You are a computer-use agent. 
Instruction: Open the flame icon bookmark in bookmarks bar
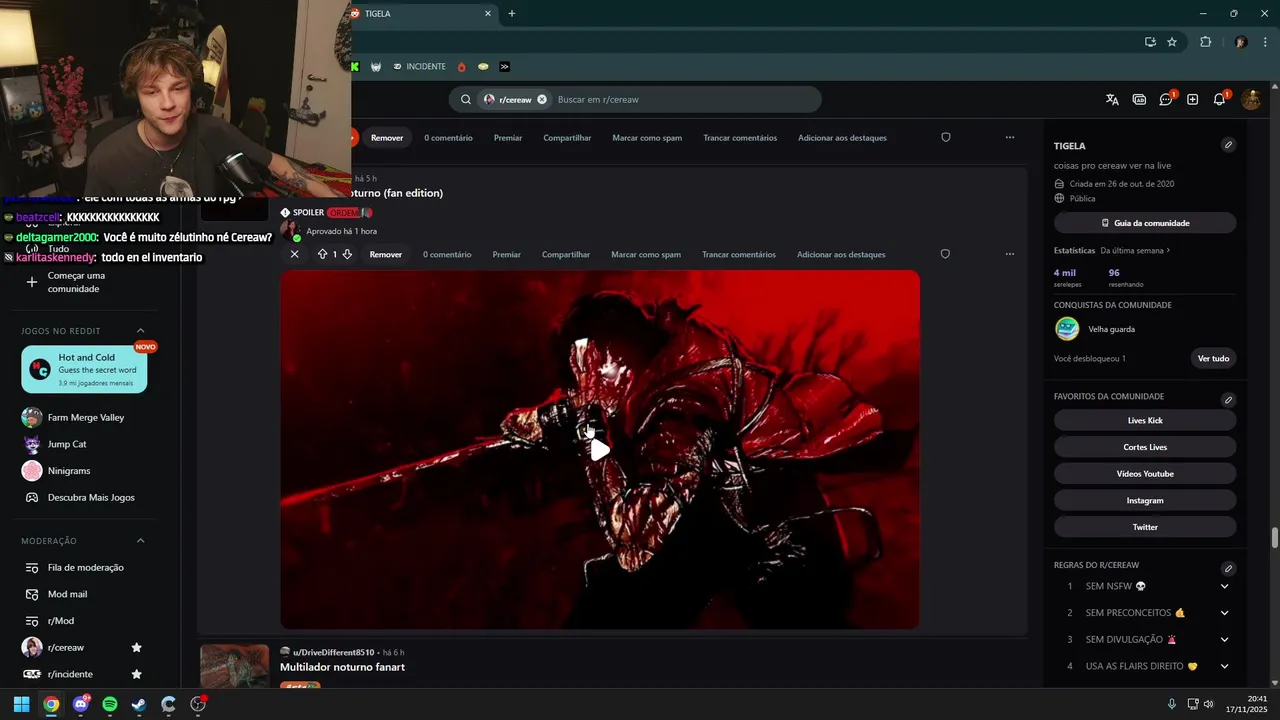pos(461,66)
